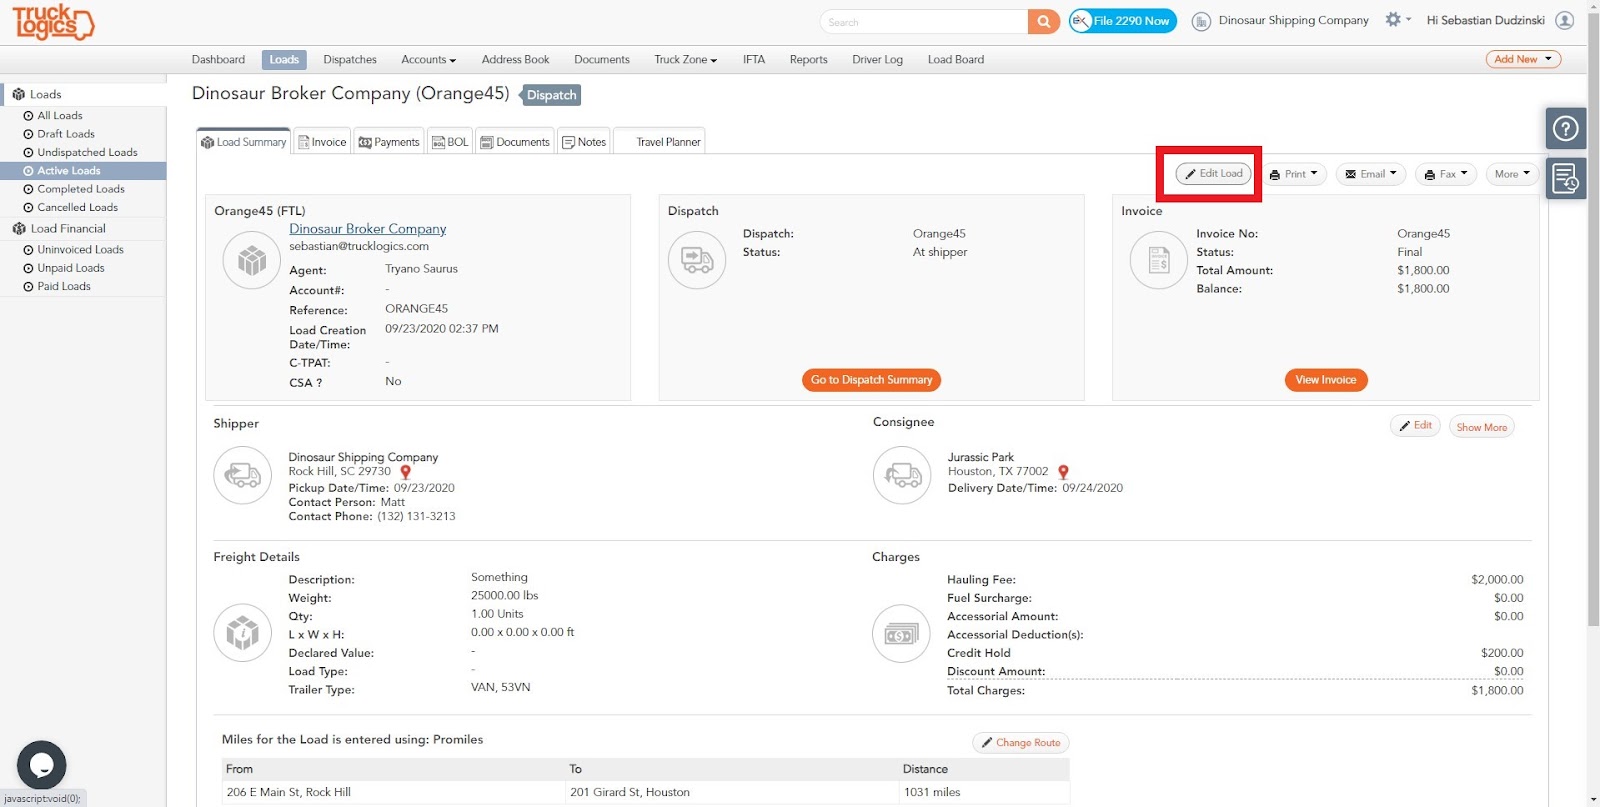
Task: Select Uninvoiced Loads in the sidebar
Action: point(80,250)
